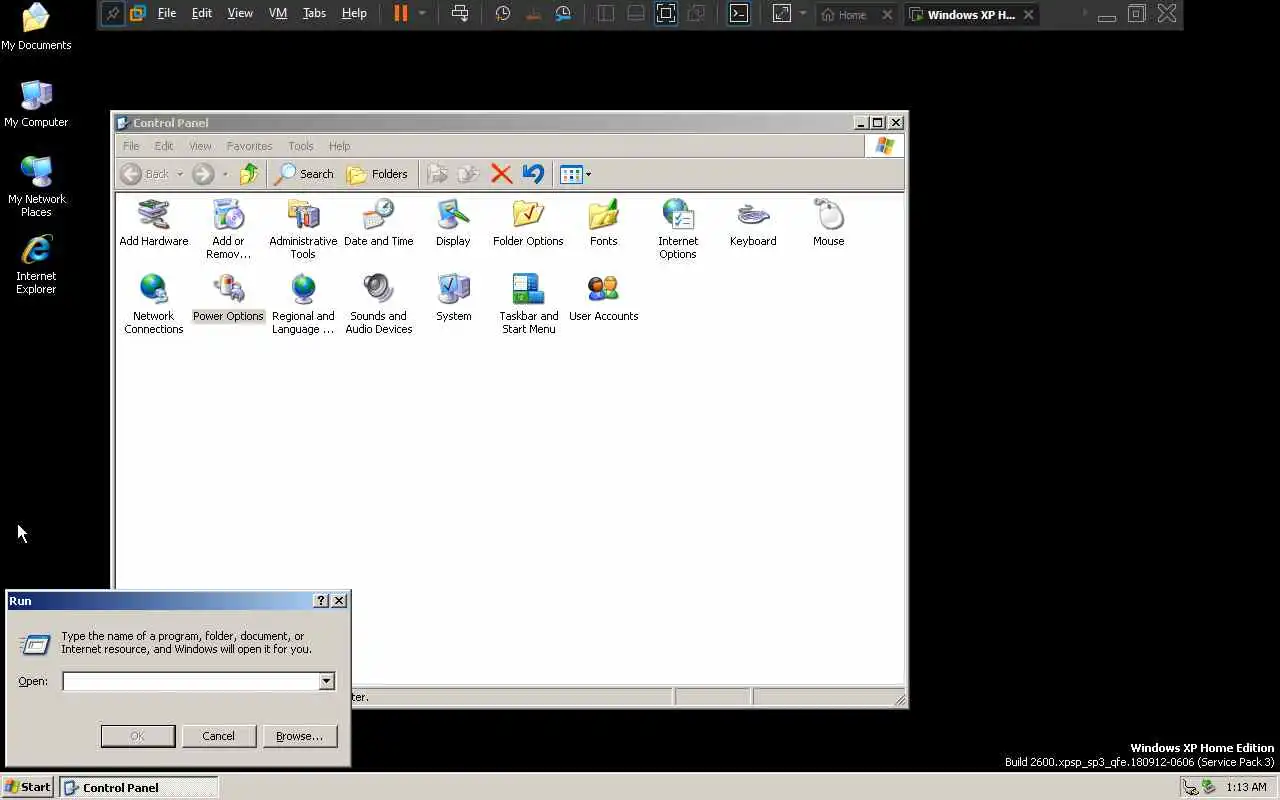Image resolution: width=1280 pixels, height=800 pixels.
Task: Select Taskbar and Start Menu icon
Action: pos(528,304)
